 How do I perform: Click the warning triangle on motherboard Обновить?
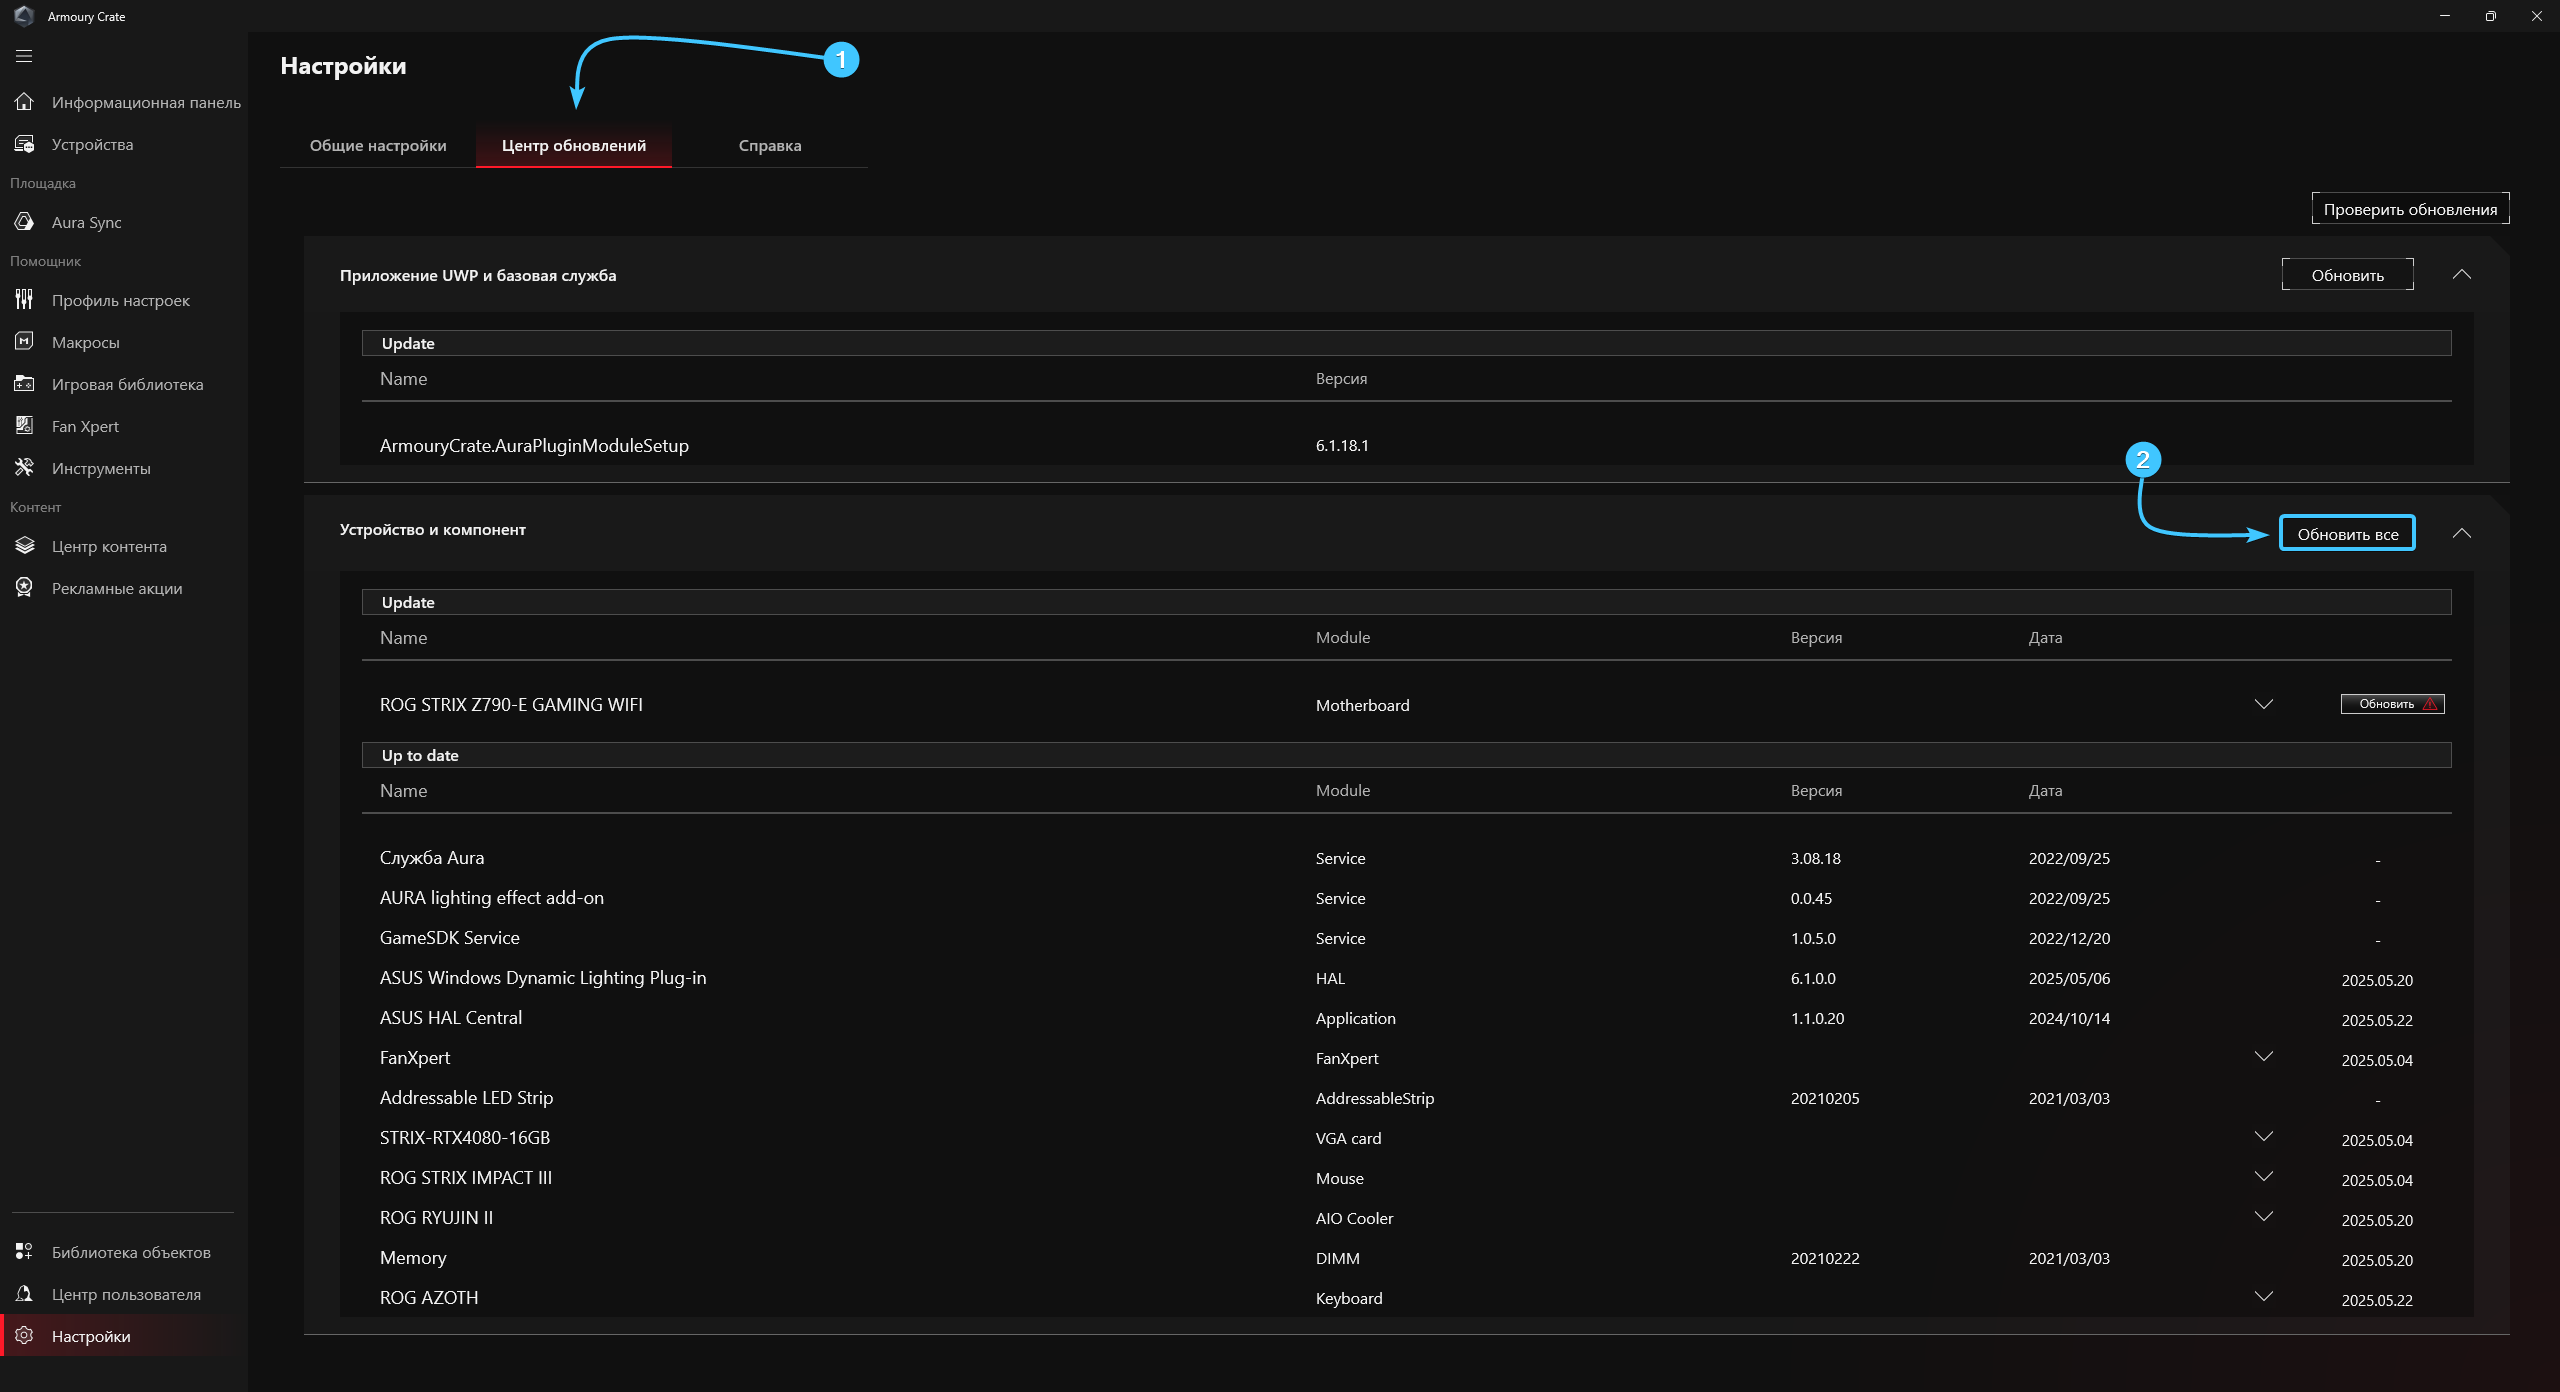[x=2430, y=704]
